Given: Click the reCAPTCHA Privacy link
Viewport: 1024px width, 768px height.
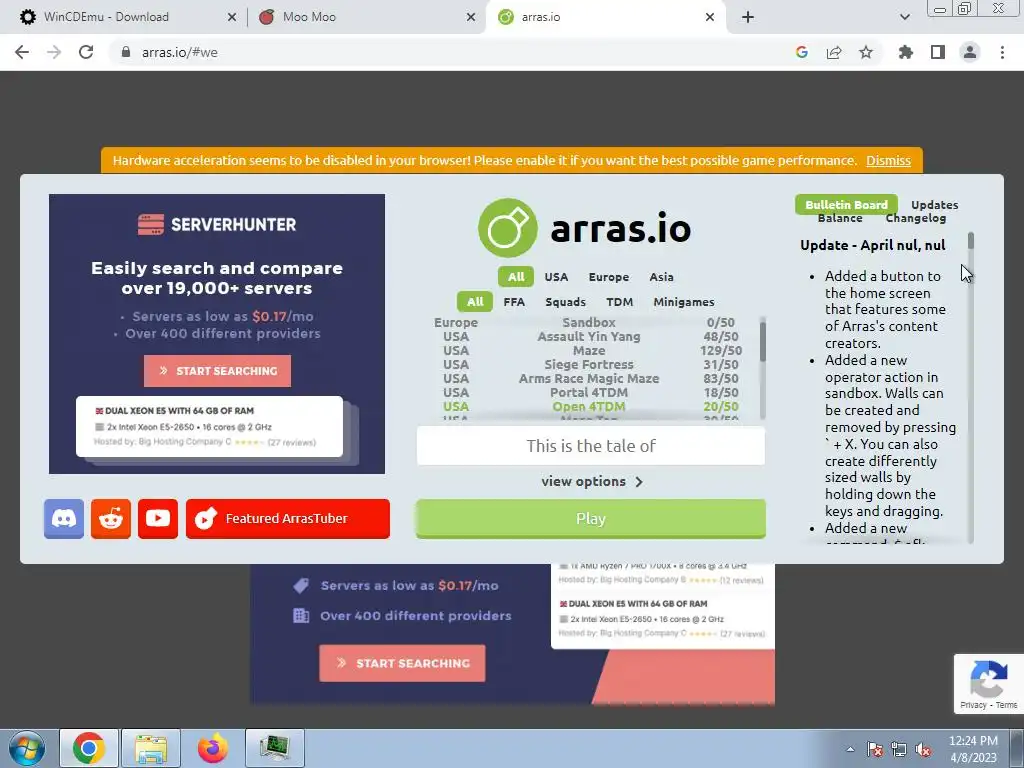Looking at the screenshot, I should click(x=973, y=705).
